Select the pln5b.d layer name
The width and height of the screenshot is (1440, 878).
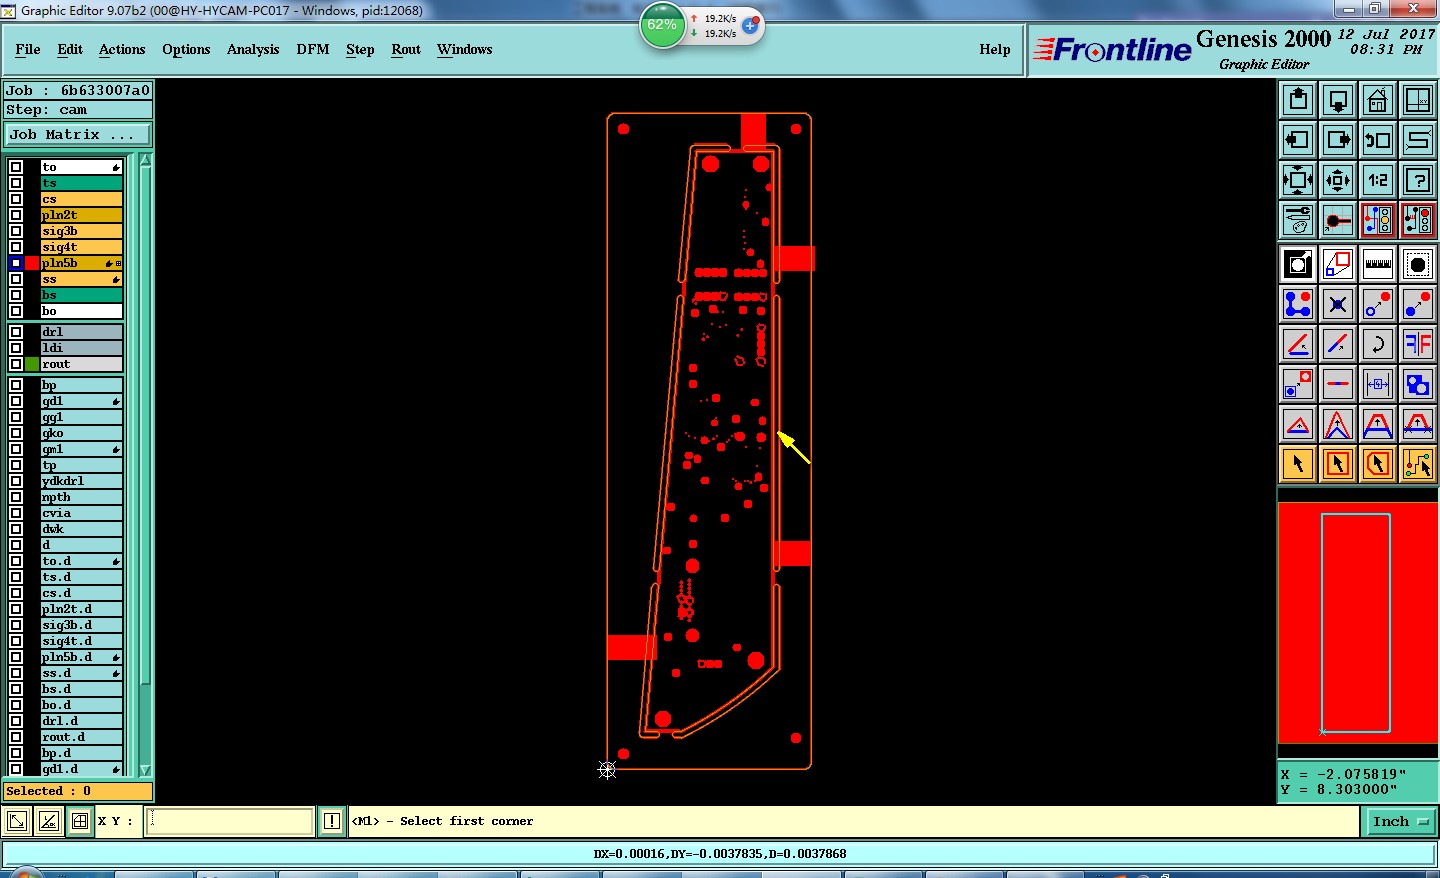pyautogui.click(x=81, y=657)
